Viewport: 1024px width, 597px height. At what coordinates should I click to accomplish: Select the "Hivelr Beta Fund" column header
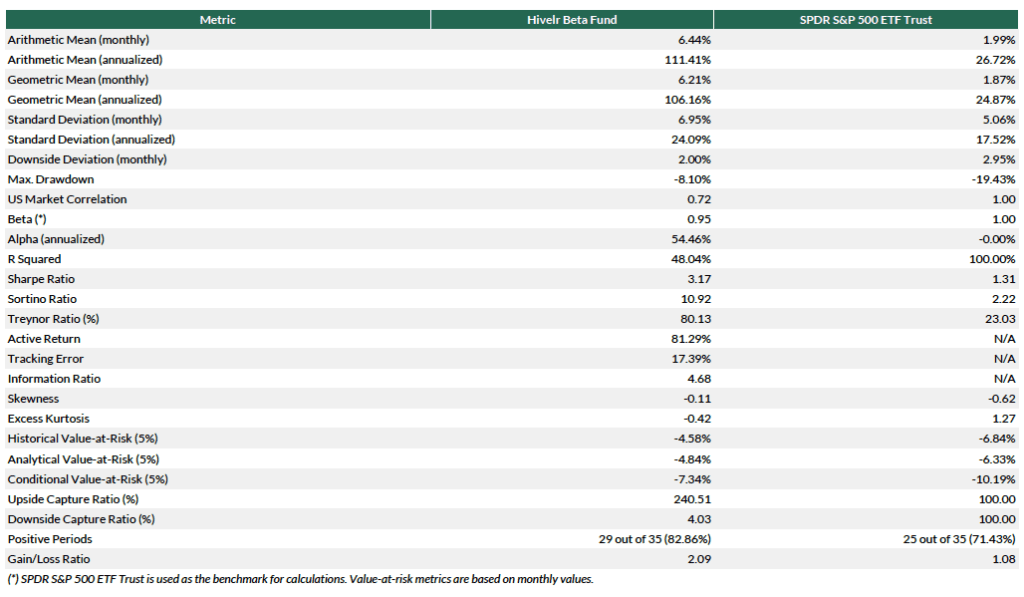571,20
